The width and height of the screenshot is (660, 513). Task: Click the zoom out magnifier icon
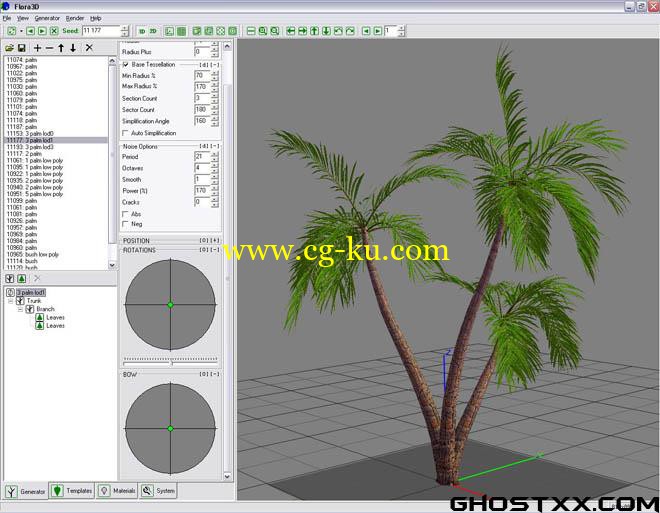pos(274,31)
